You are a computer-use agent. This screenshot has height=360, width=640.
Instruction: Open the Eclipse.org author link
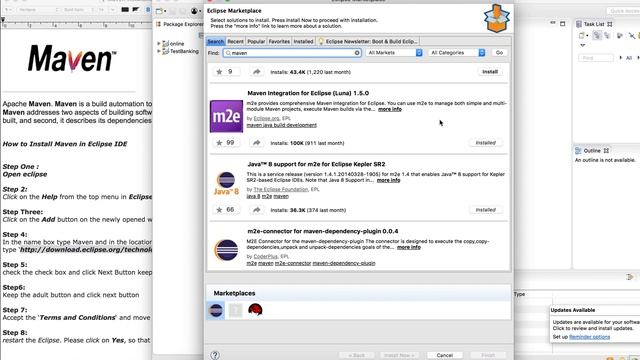(267, 118)
